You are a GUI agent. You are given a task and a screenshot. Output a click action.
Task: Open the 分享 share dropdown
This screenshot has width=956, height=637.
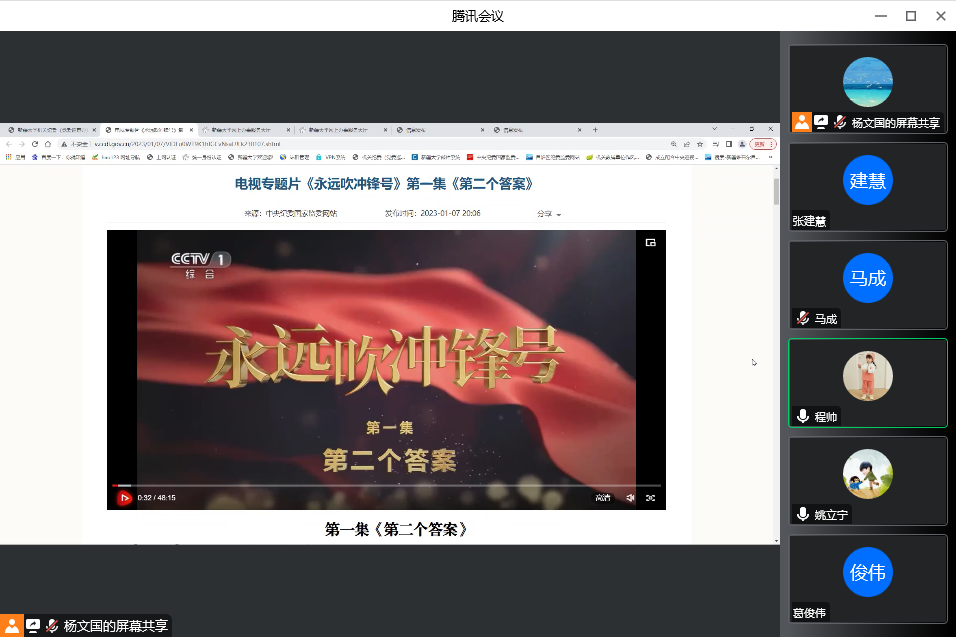point(548,213)
